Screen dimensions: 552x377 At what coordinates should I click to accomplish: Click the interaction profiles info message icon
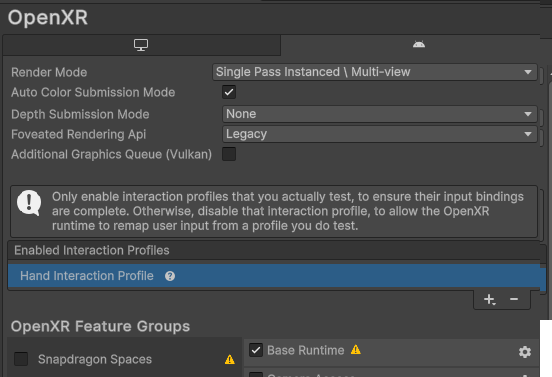[x=29, y=203]
